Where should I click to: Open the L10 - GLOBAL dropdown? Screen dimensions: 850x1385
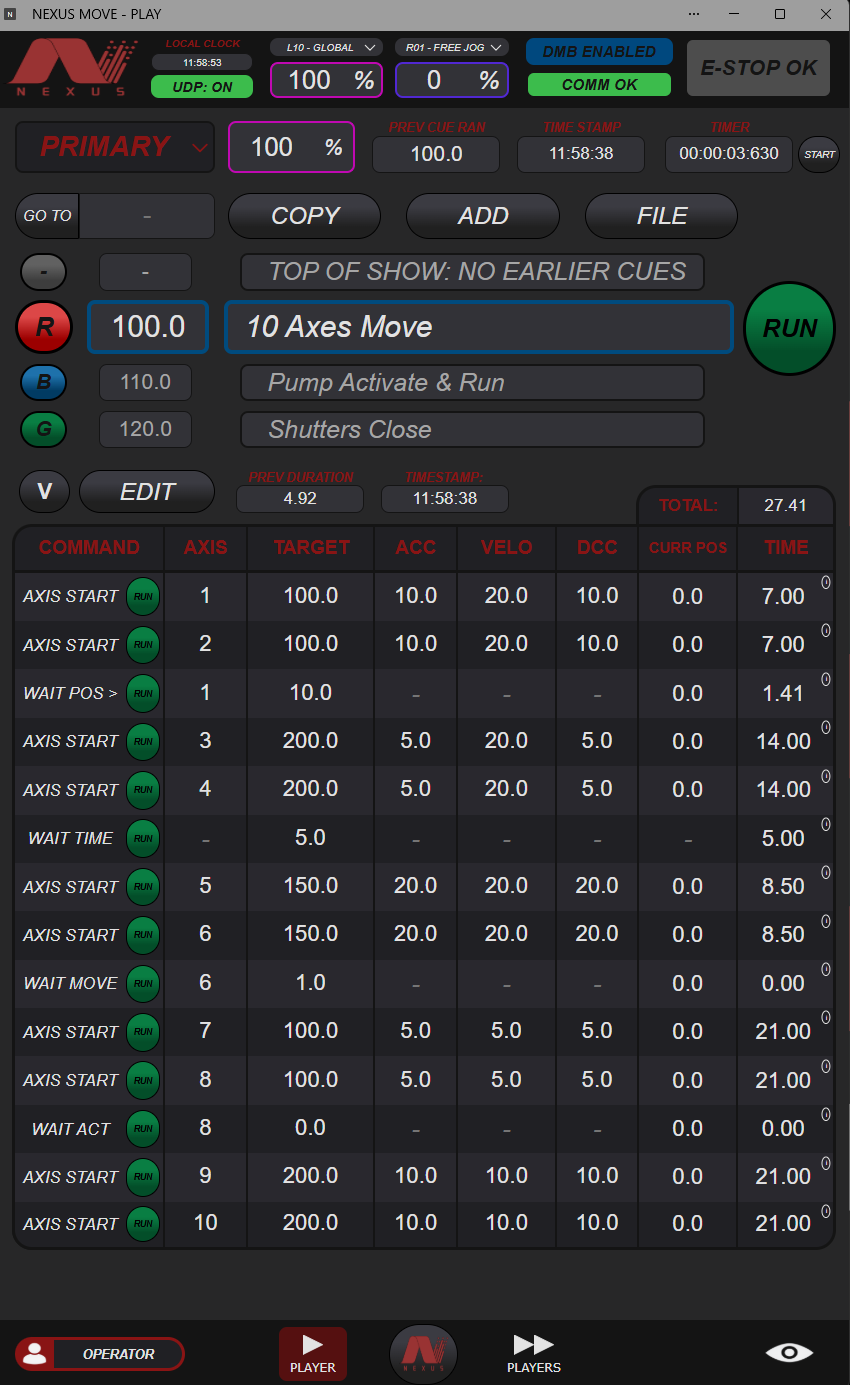coord(326,47)
